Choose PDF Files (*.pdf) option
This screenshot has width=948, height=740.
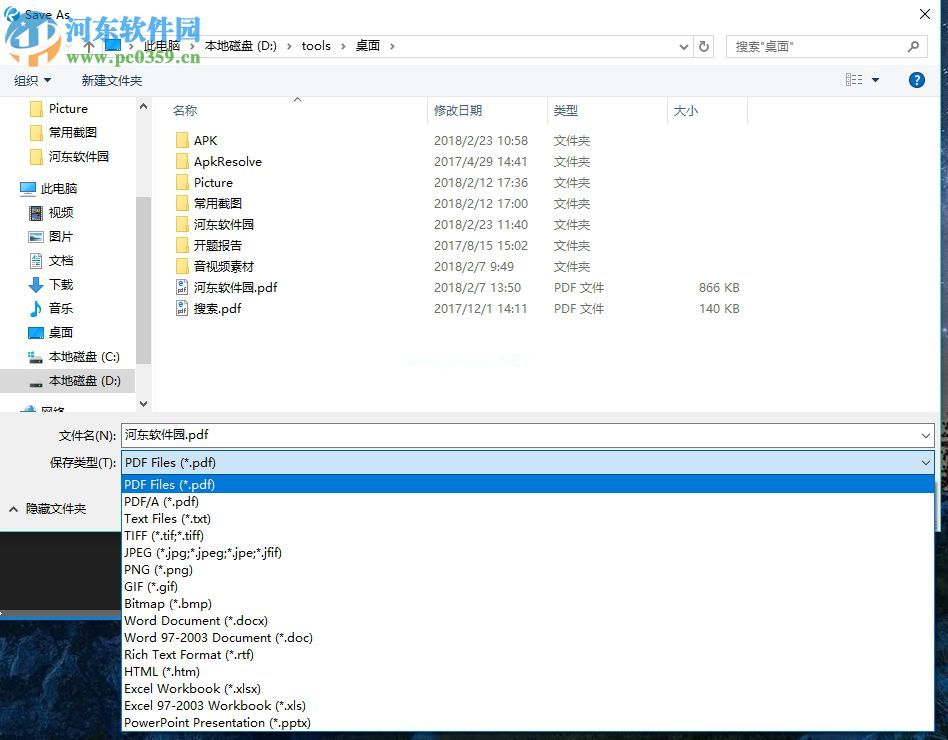tap(528, 484)
